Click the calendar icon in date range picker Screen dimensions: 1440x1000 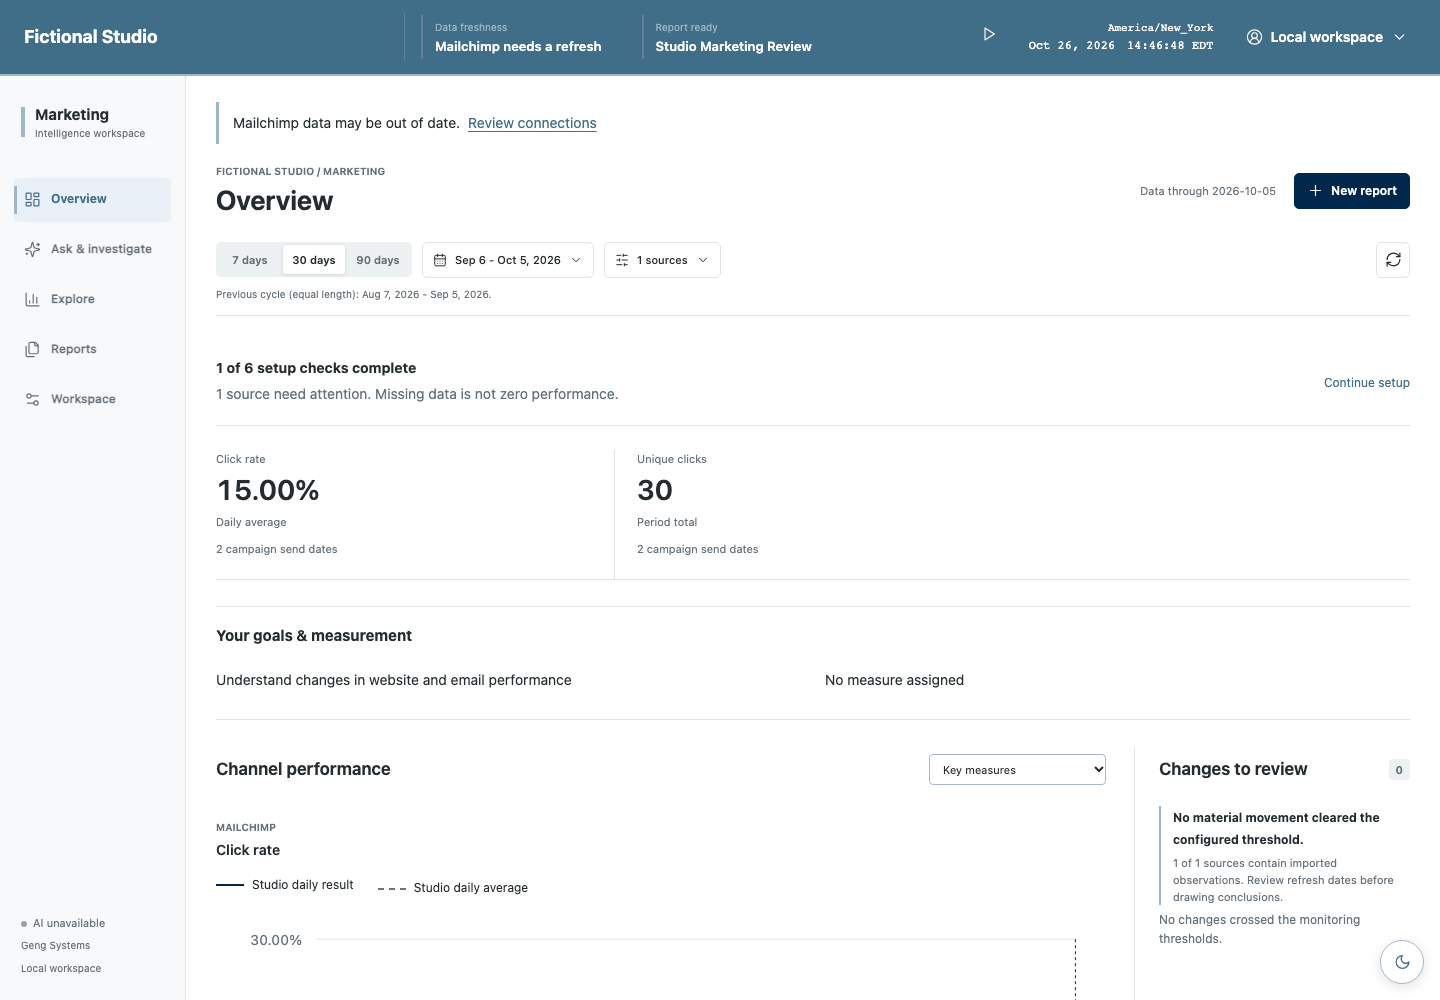click(440, 260)
